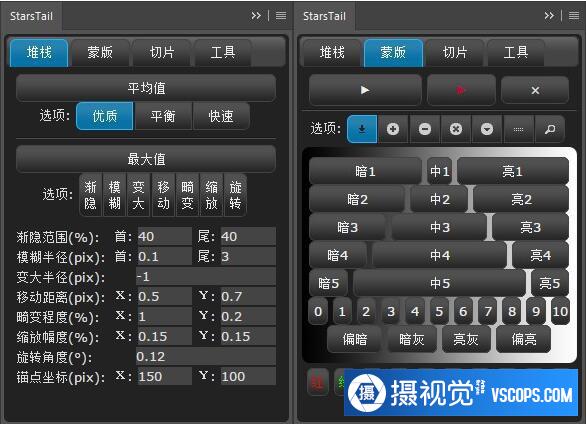Click zone button 0

point(318,311)
